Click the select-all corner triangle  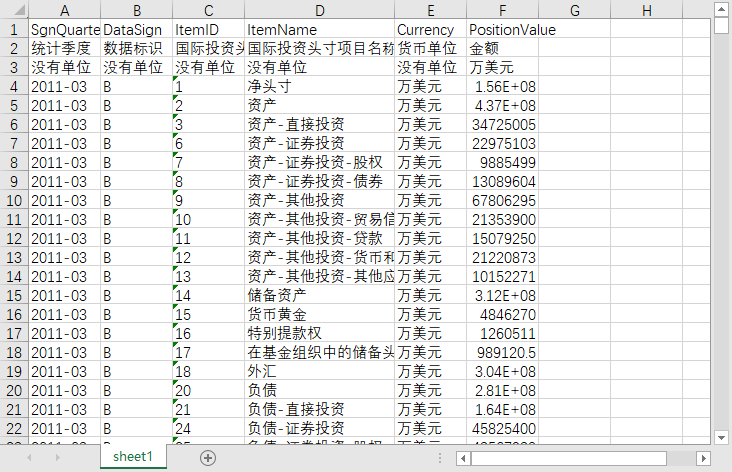point(19,10)
